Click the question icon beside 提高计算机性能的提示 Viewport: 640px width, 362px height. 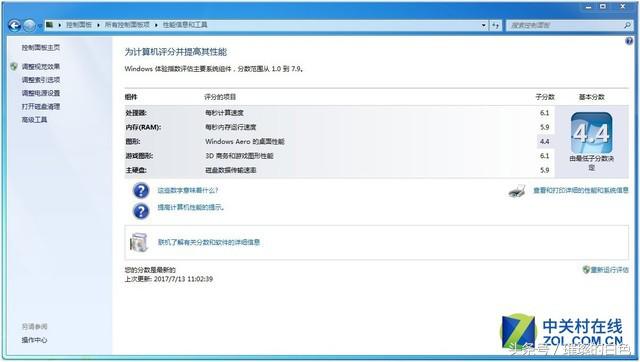[141, 211]
